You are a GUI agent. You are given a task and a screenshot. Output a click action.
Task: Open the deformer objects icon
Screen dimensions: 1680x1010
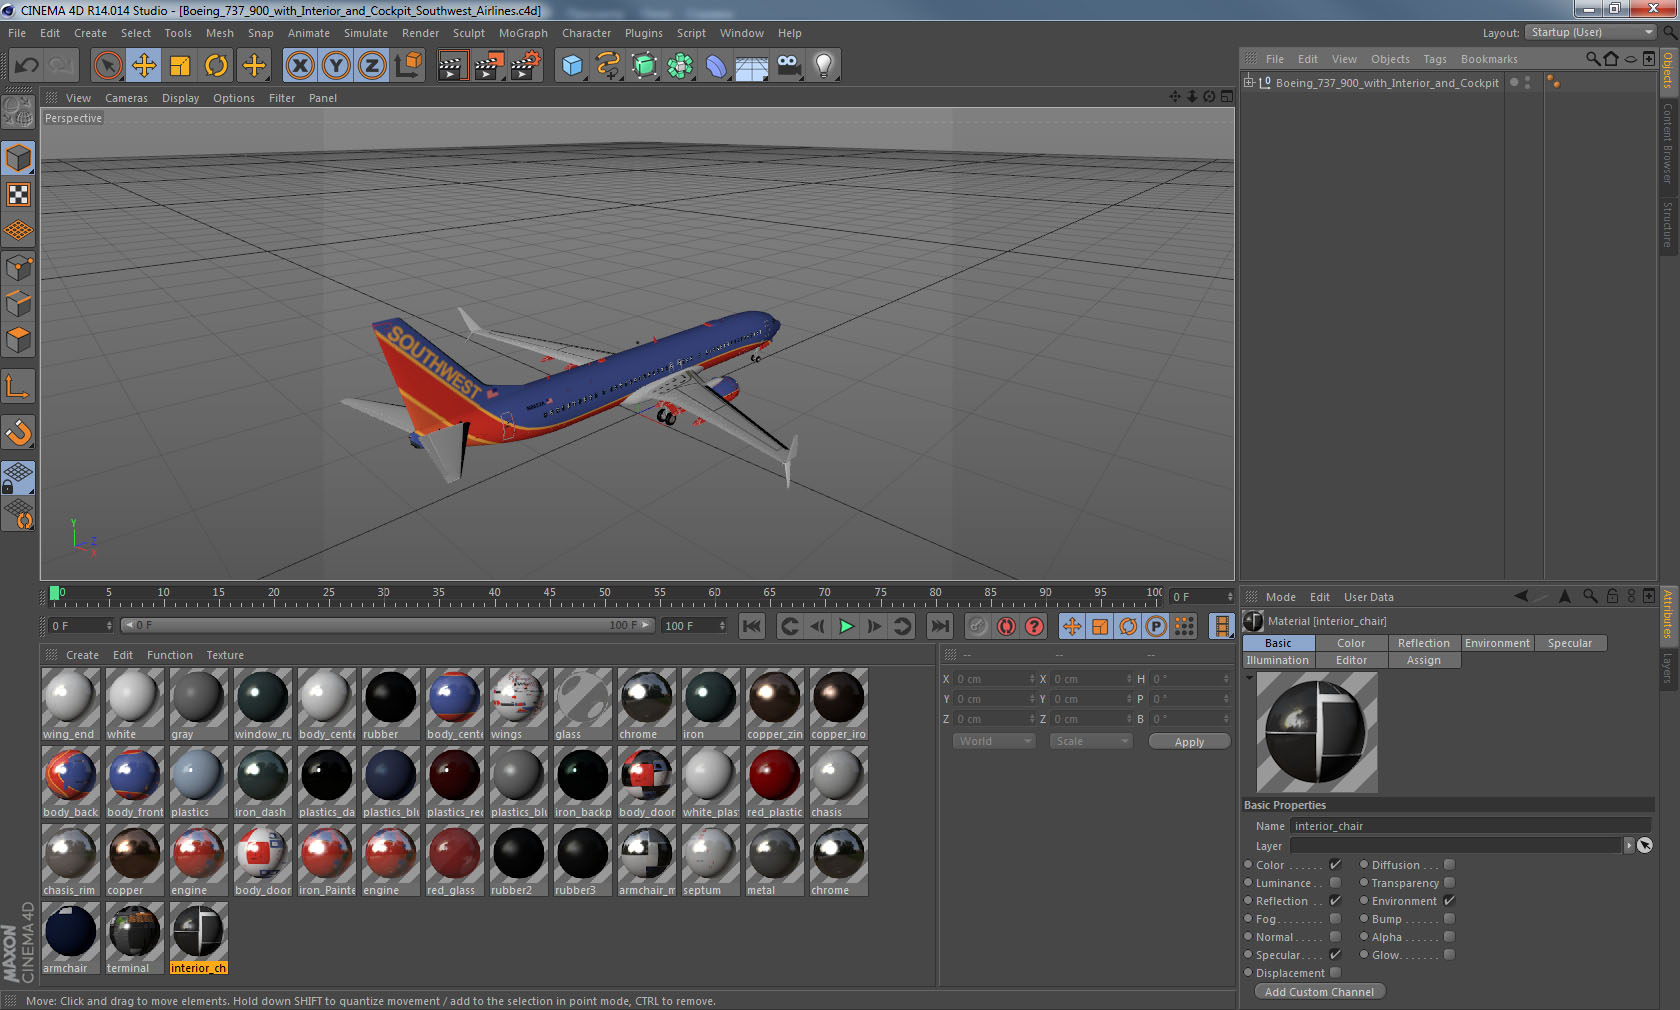(716, 66)
